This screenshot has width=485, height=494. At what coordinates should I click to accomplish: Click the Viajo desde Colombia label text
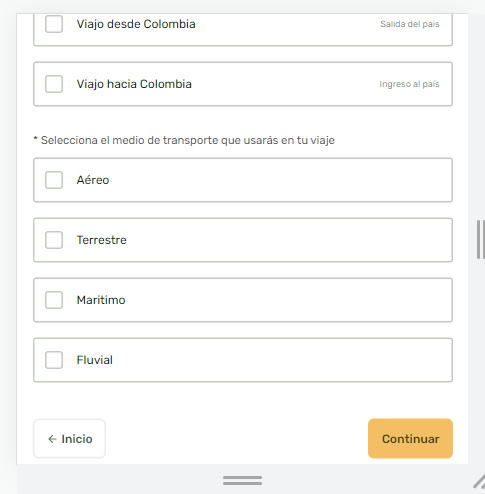point(136,24)
